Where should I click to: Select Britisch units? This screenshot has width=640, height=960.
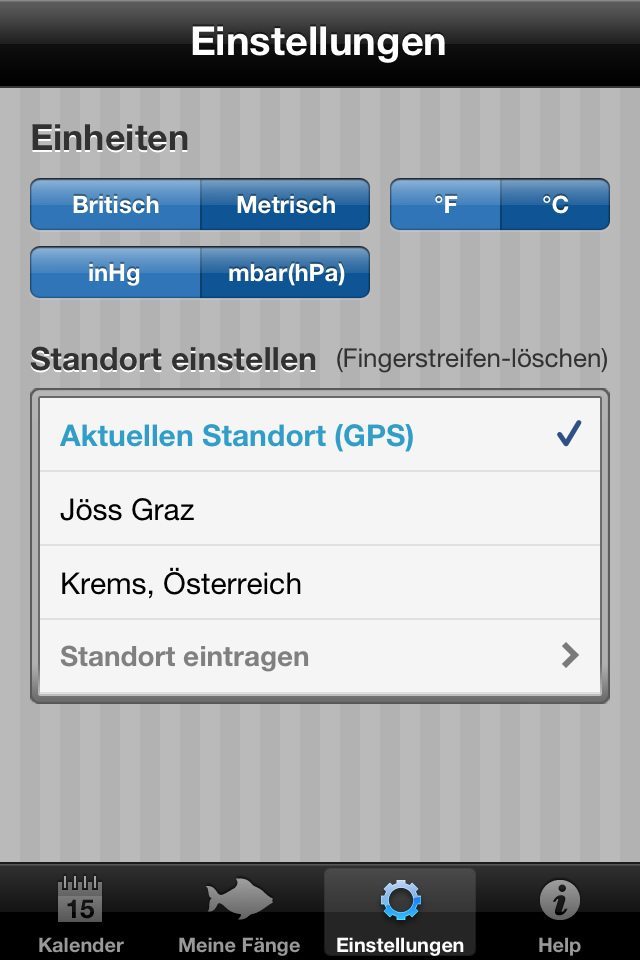point(116,205)
